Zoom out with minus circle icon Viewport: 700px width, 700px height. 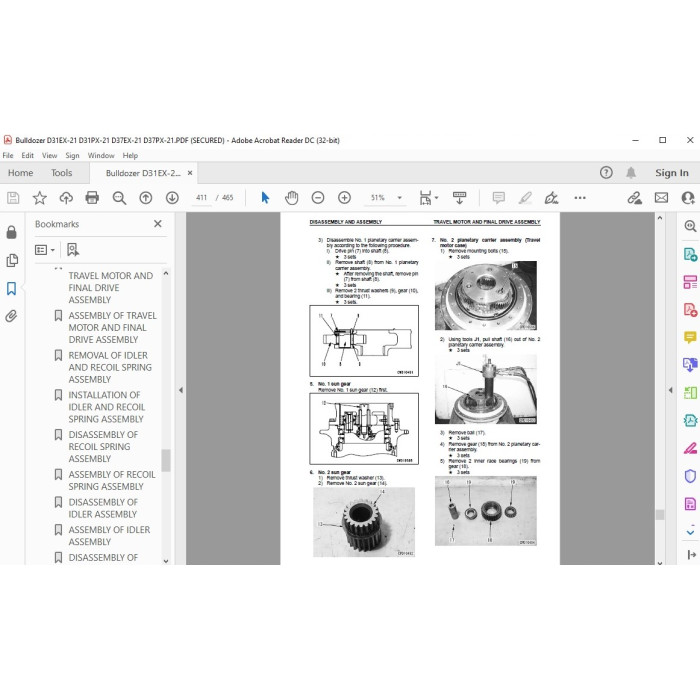318,198
